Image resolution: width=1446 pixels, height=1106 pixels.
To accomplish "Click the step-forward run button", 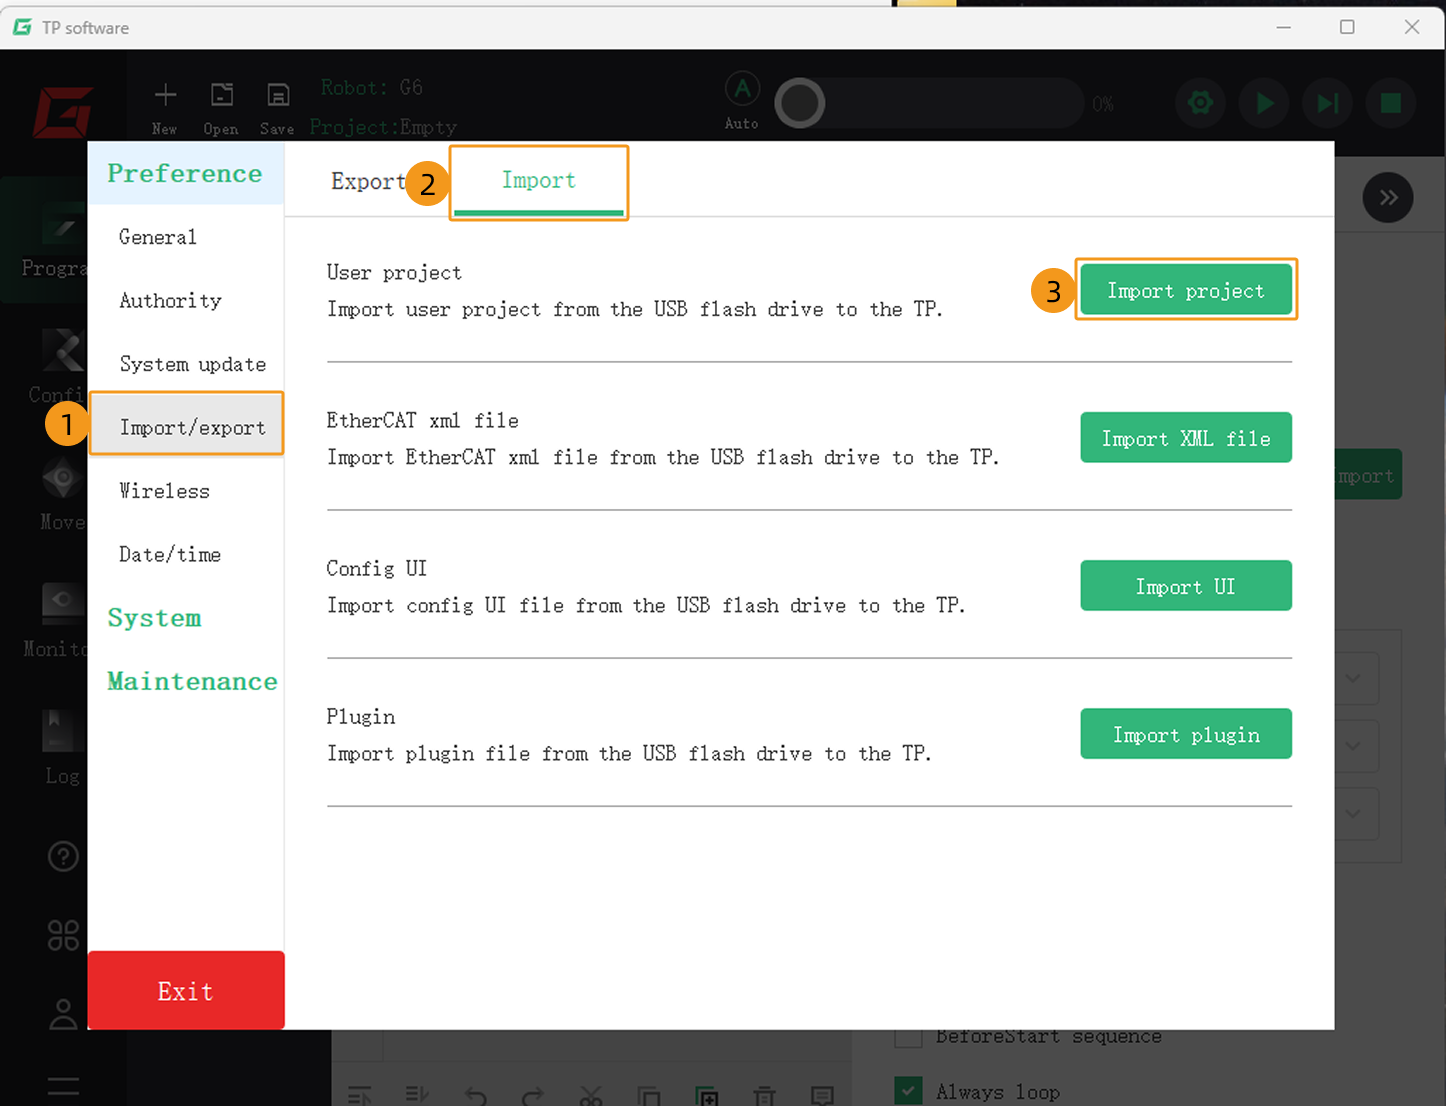I will pyautogui.click(x=1328, y=103).
